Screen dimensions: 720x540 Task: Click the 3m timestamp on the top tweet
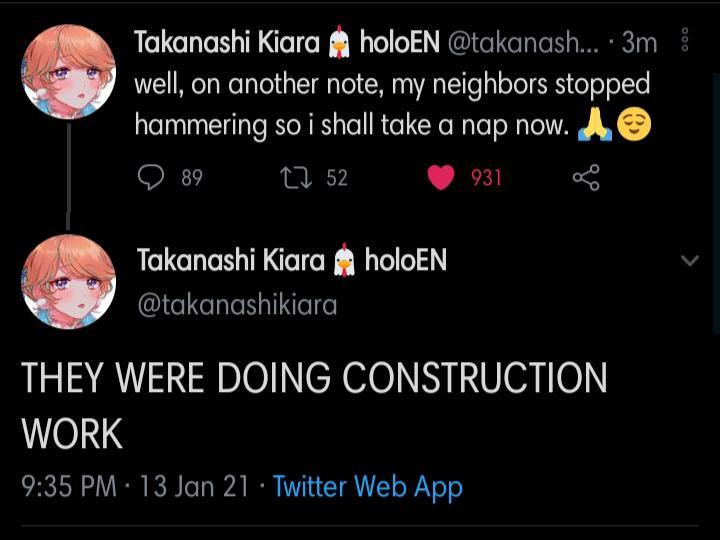coord(639,42)
